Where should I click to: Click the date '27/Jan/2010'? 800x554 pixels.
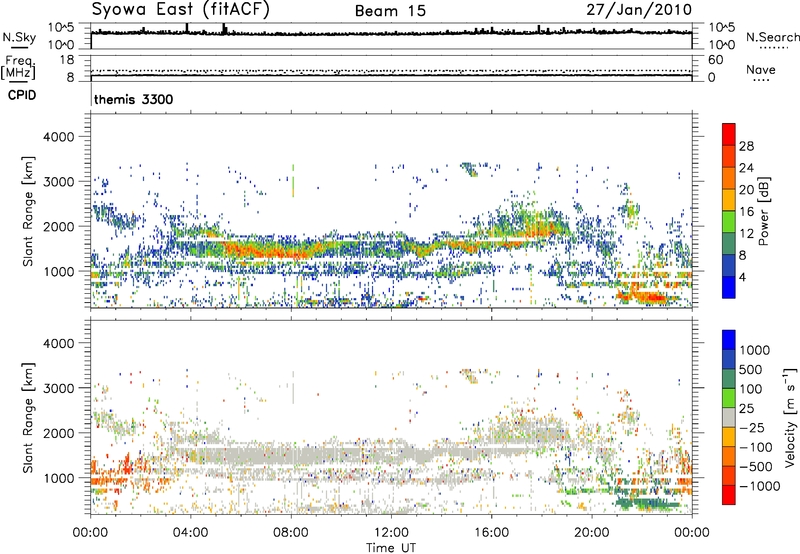[639, 10]
